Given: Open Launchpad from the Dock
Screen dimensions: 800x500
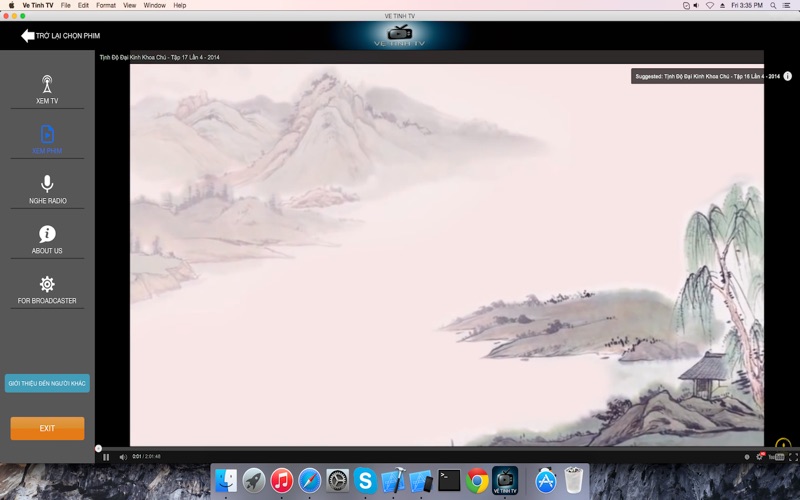Looking at the screenshot, I should pos(254,481).
